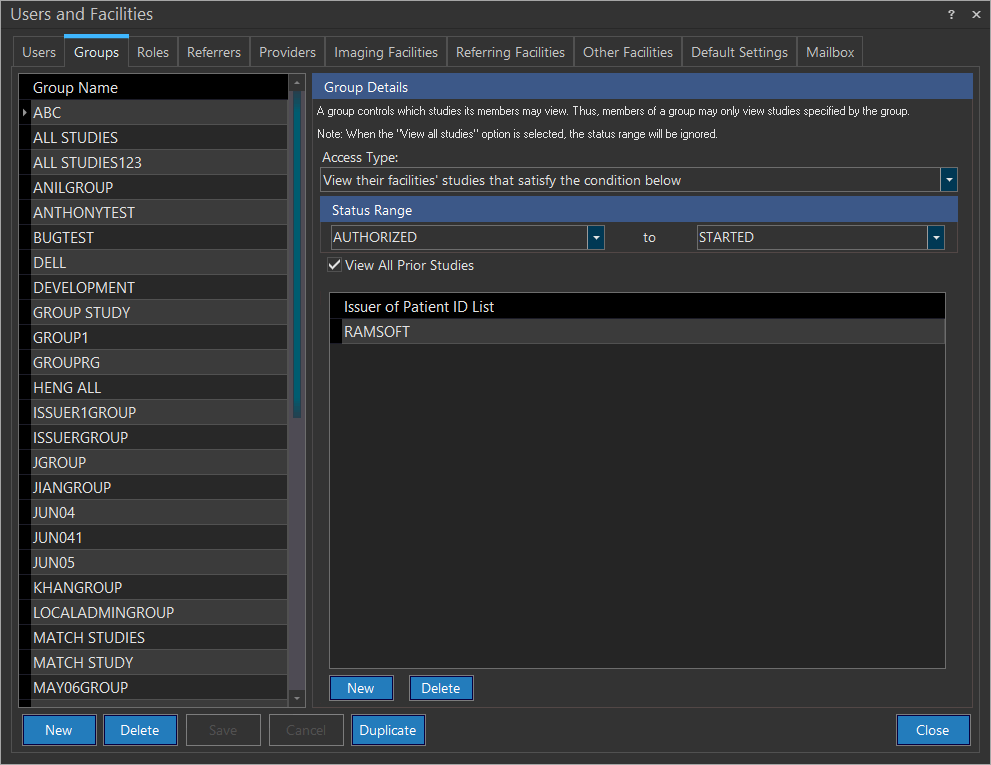The height and width of the screenshot is (765, 991).
Task: Select the DEVELOPMENT group
Action: click(84, 288)
